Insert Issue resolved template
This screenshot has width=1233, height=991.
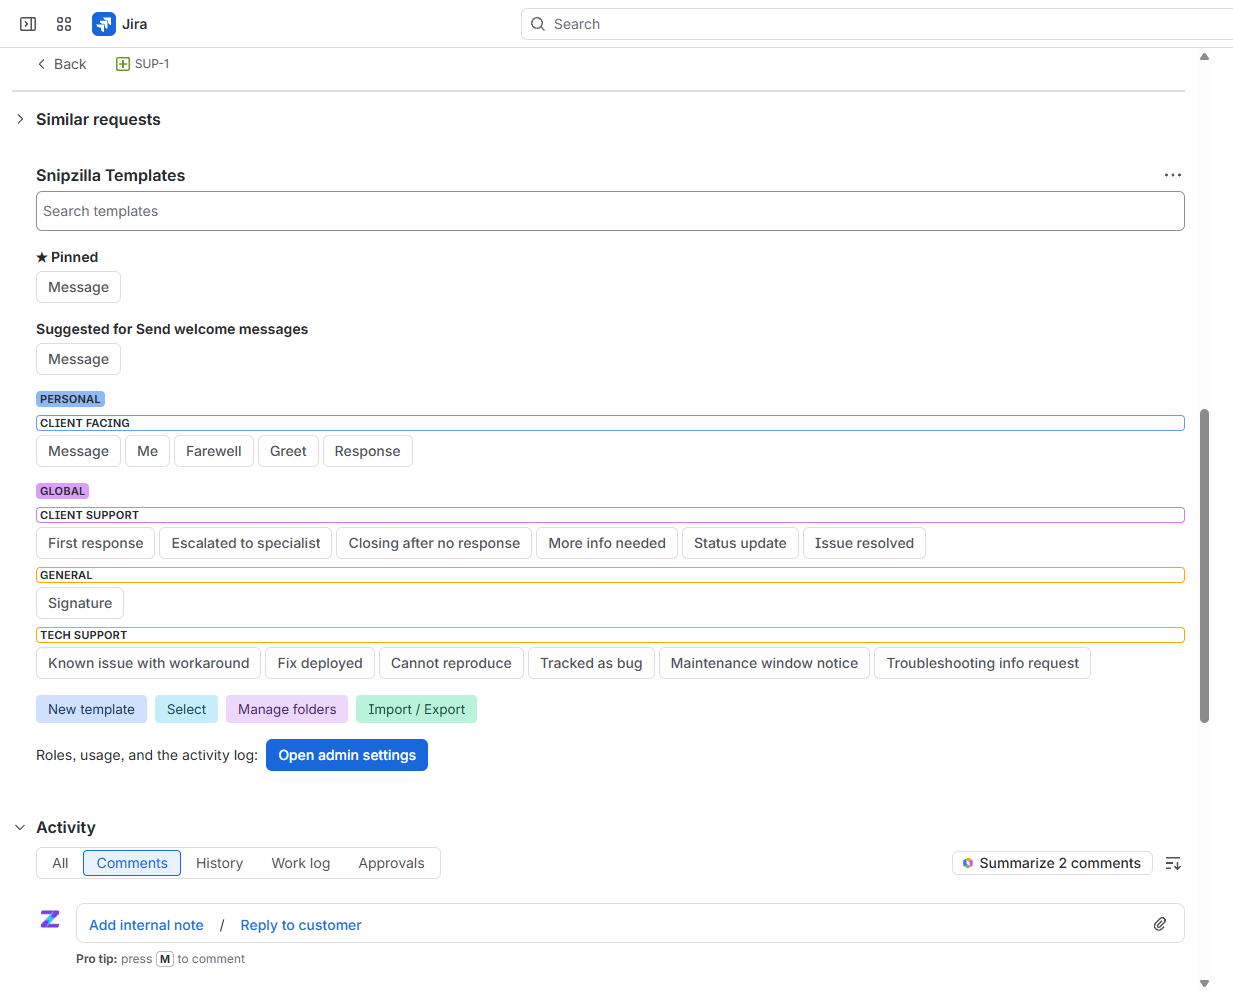coord(864,543)
